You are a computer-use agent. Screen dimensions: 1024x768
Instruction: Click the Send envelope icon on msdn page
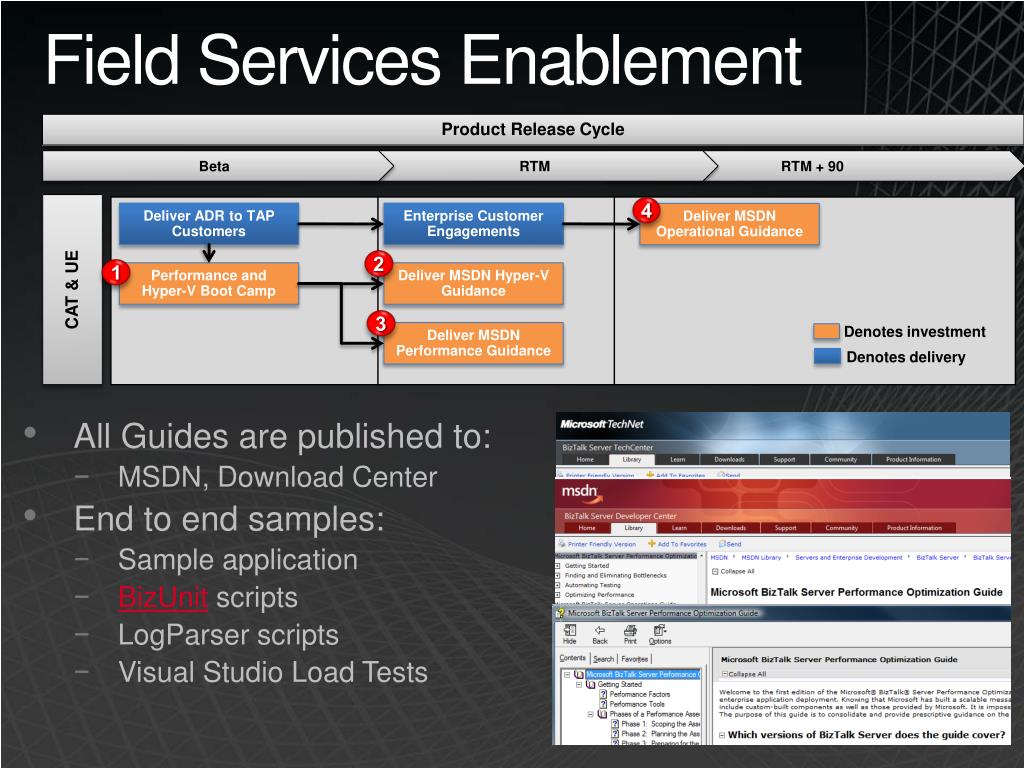click(x=722, y=543)
